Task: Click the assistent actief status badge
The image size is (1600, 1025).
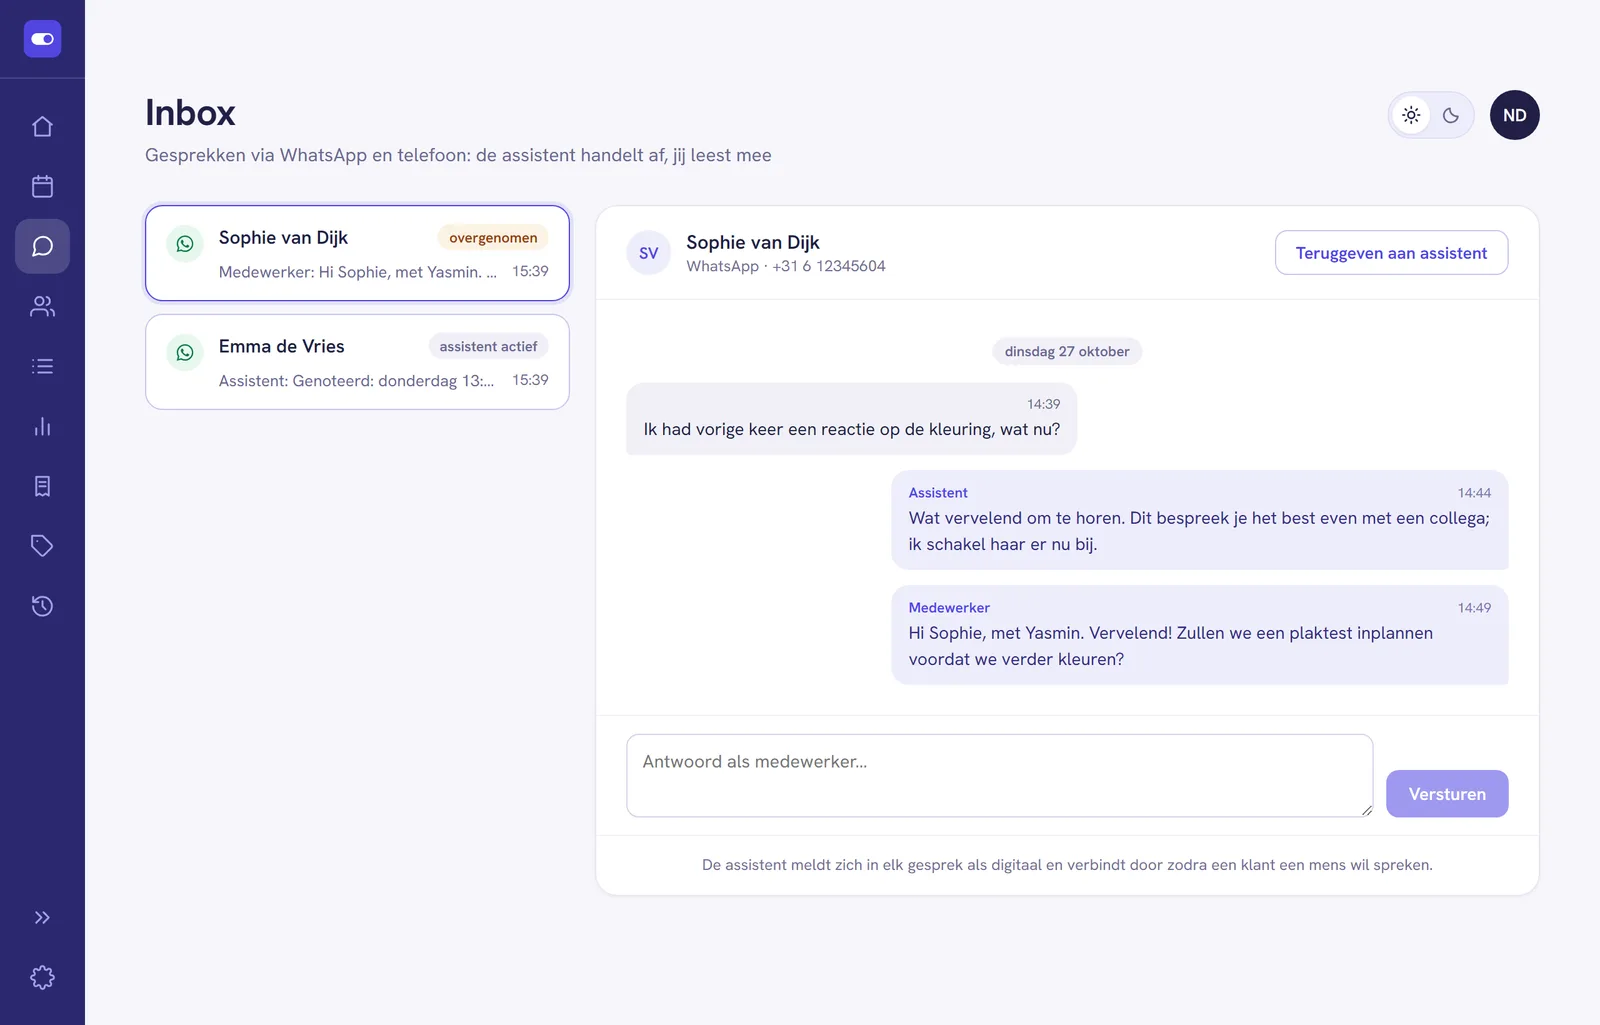Action: tap(488, 347)
